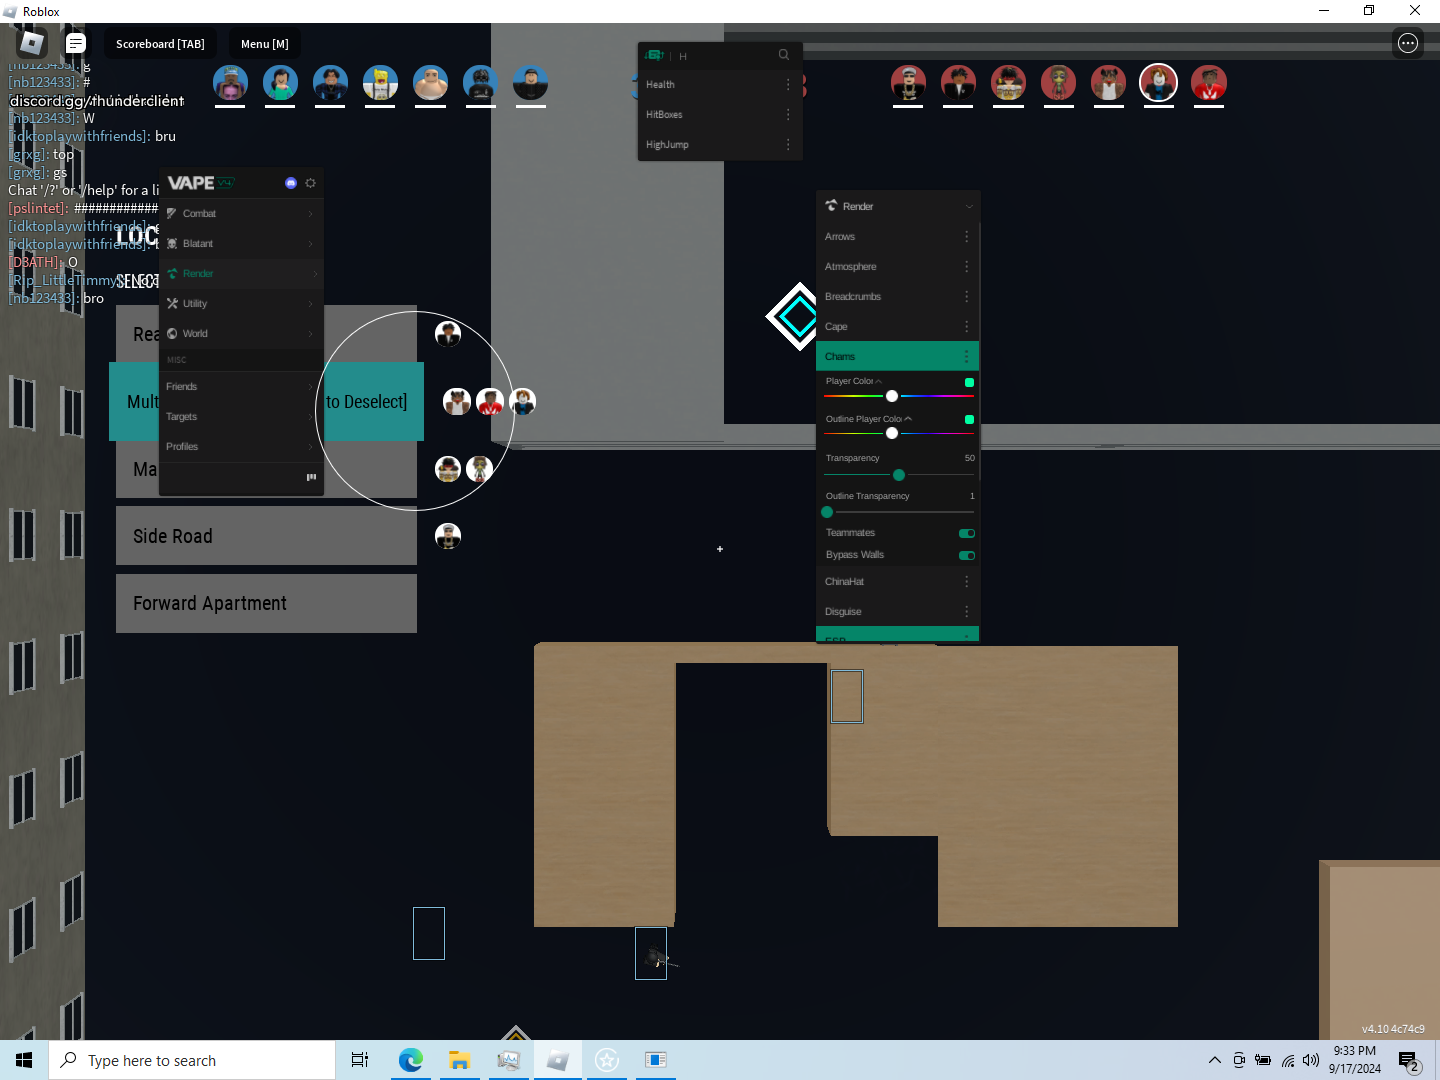Open Task View from the taskbar
This screenshot has width=1440, height=1080.
[x=360, y=1060]
